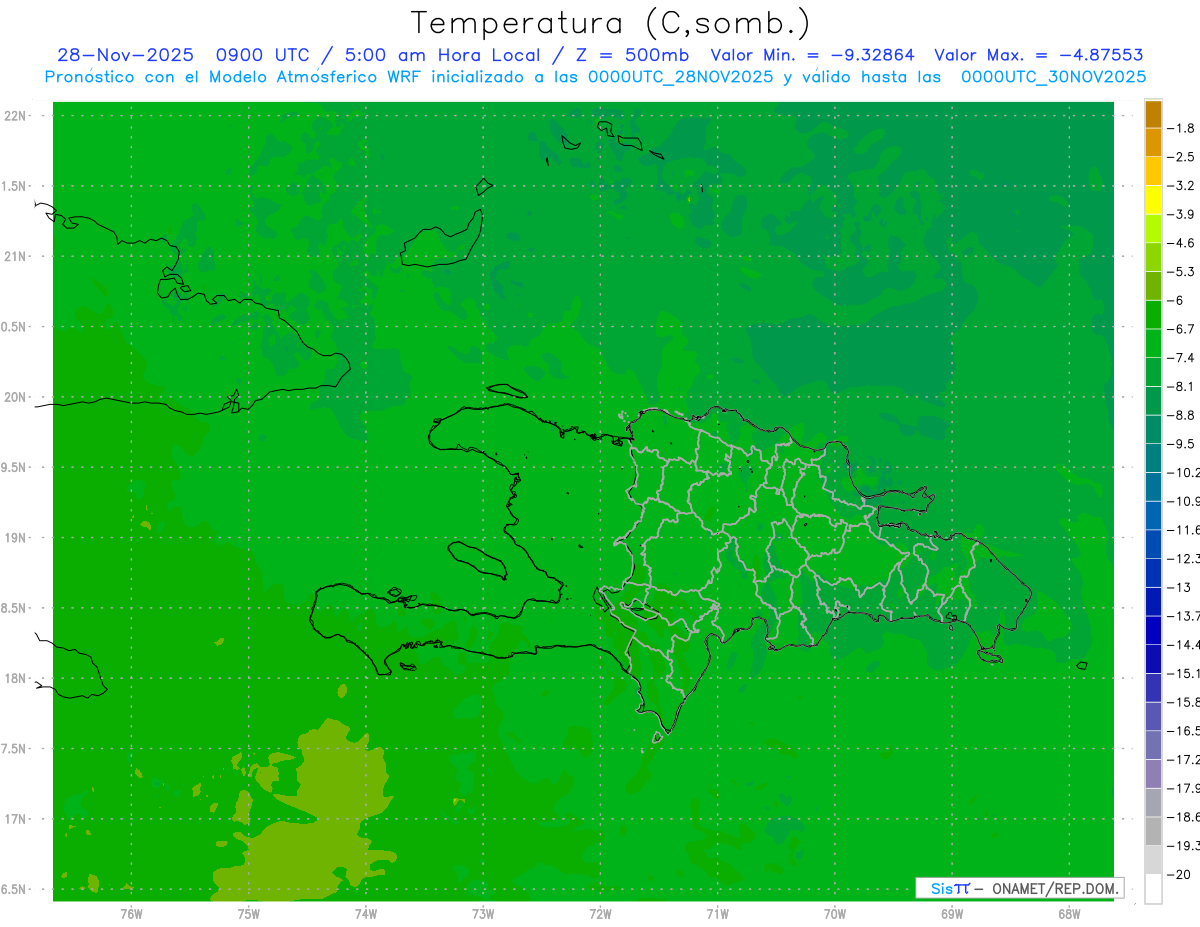Click '5:00 am Hora Local' text
Viewport: 1200px width, 927px height.
[443, 55]
